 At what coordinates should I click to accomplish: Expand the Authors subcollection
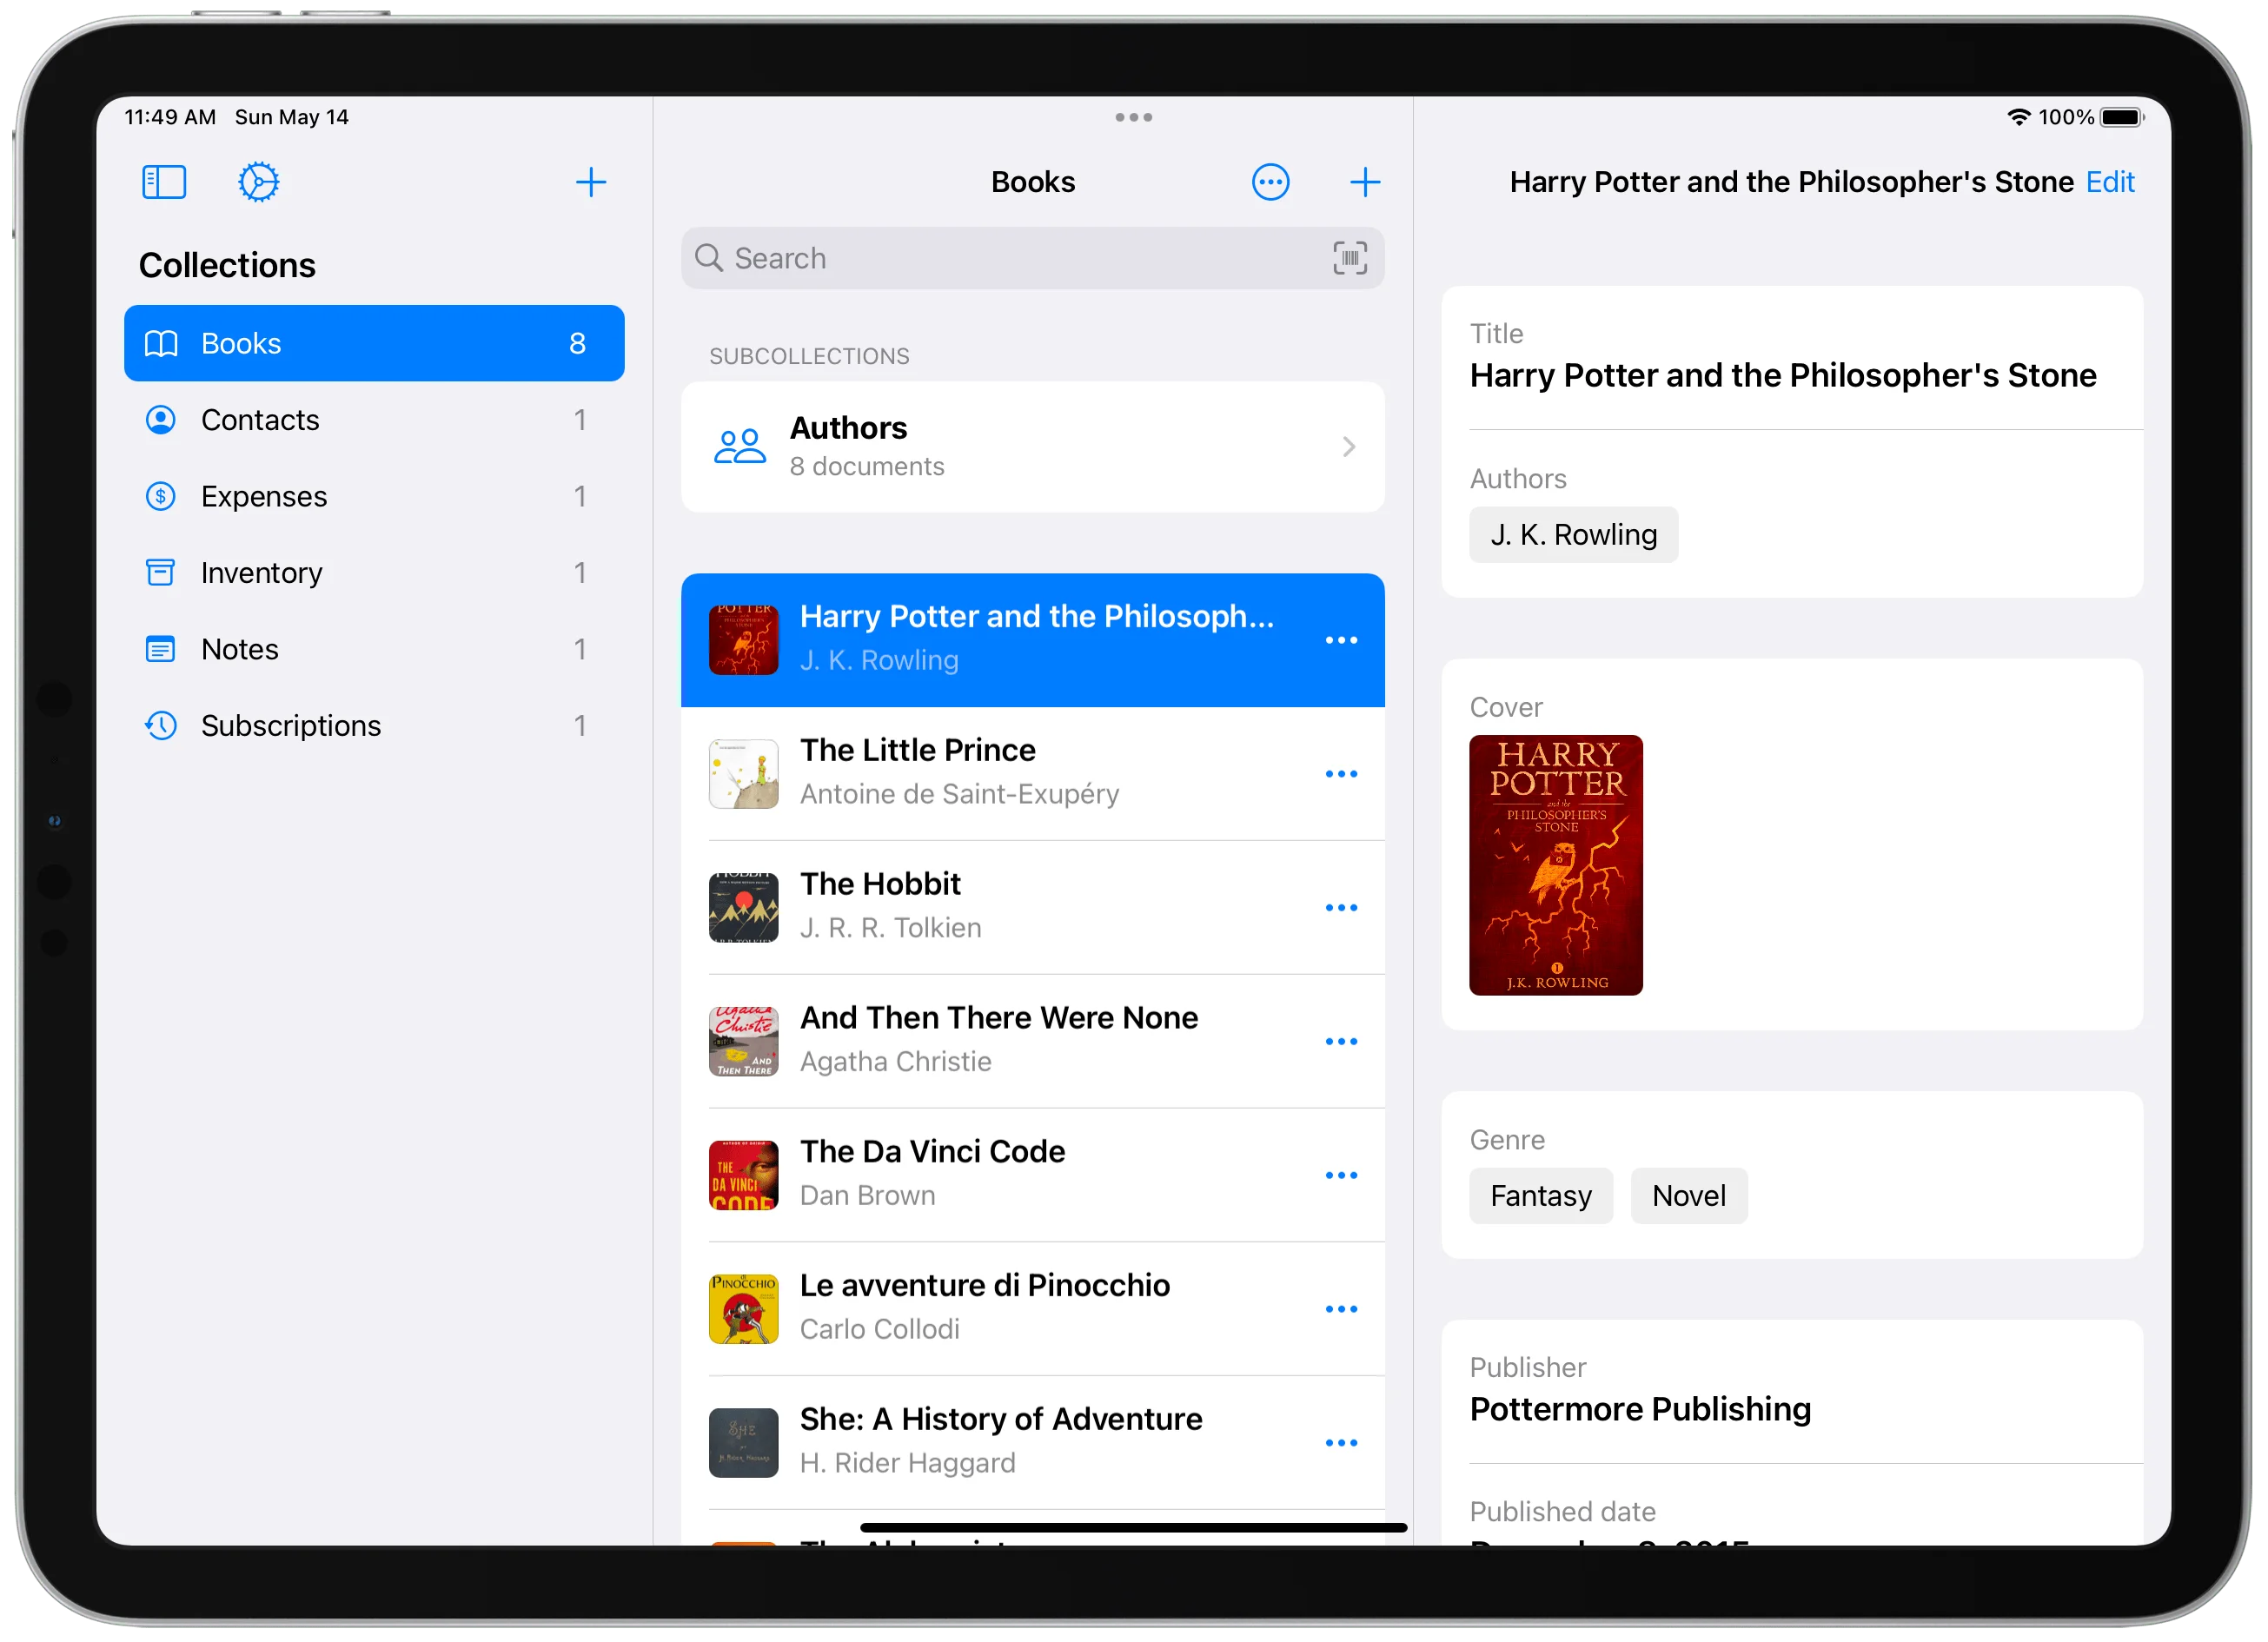coord(1032,447)
